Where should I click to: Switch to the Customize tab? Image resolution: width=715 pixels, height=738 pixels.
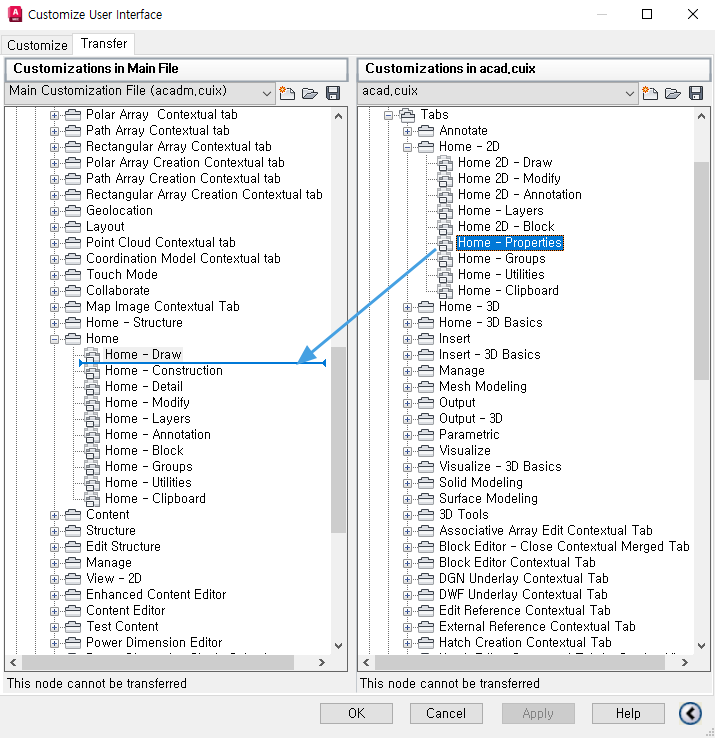37,45
